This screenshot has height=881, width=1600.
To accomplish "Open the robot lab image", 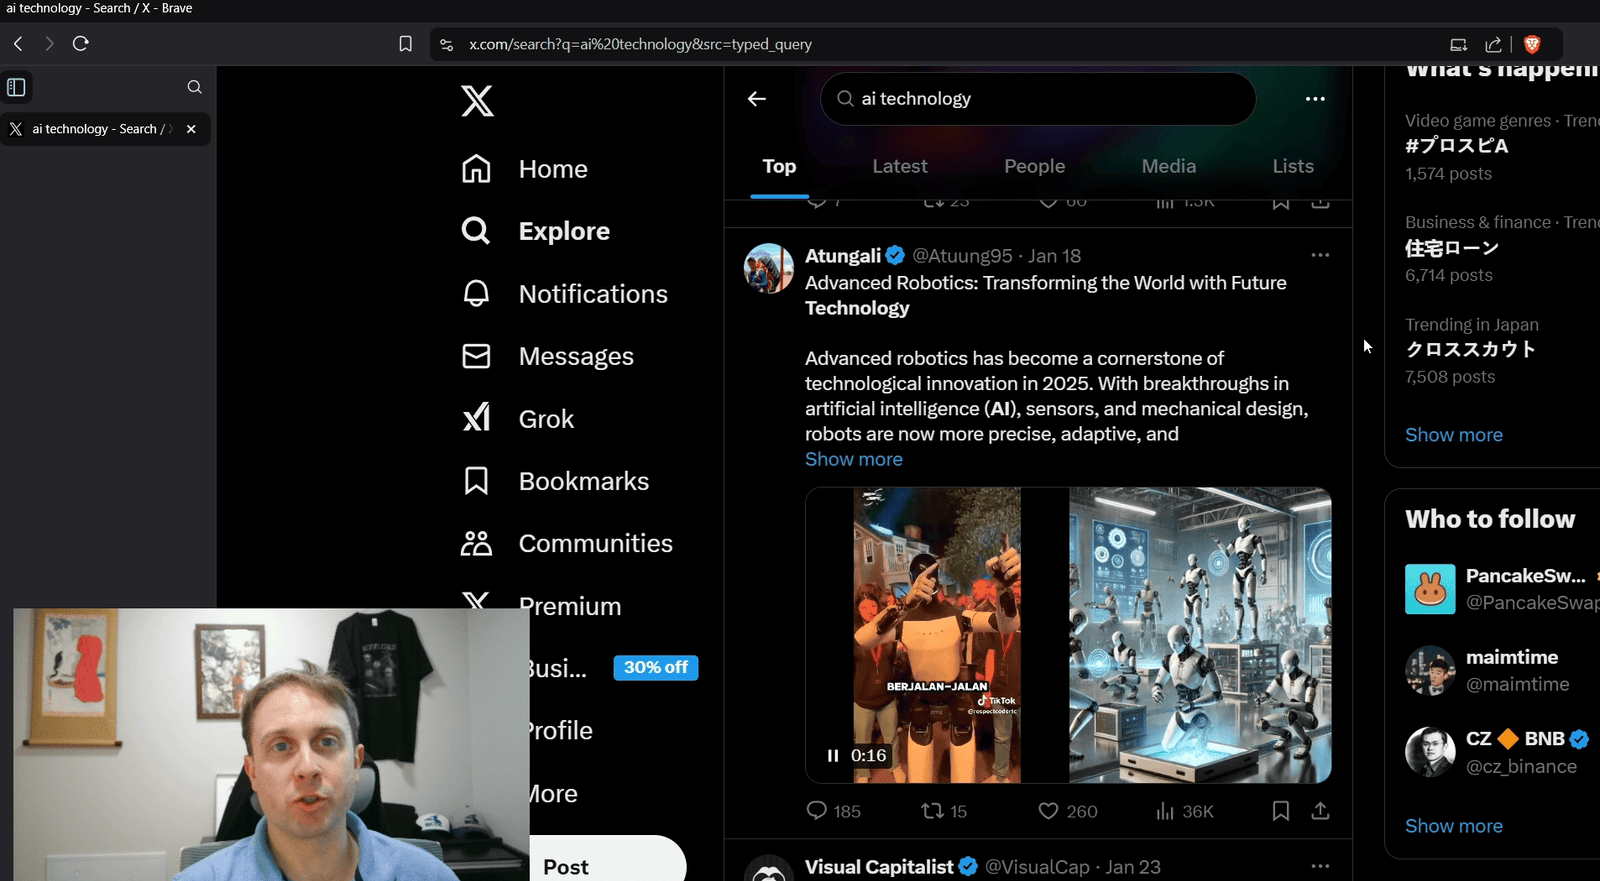I will 1200,635.
